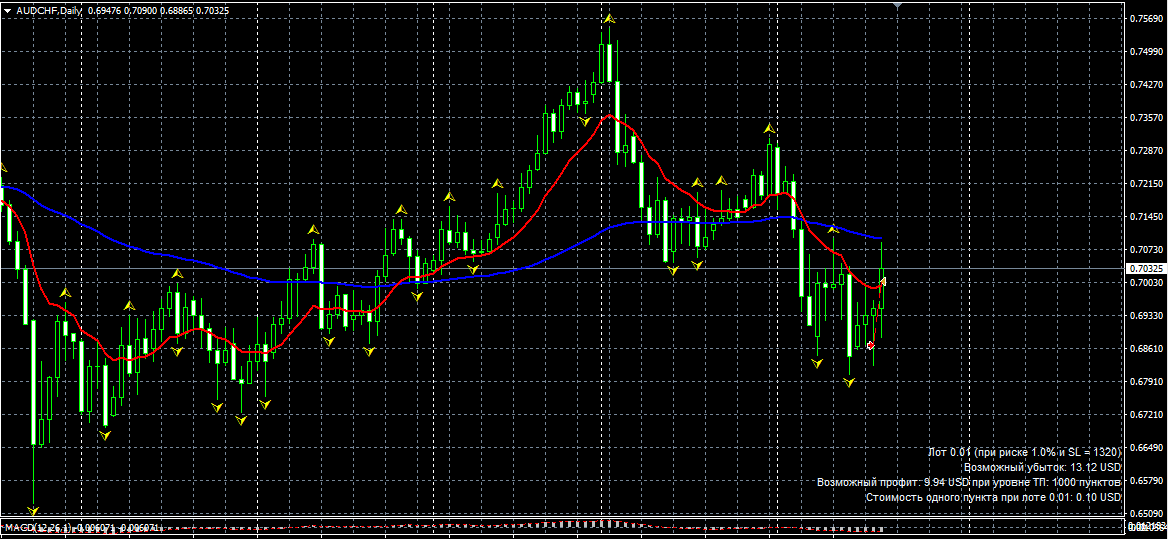Click the 0.65790 price scale label
This screenshot has height=539, width=1168.
pos(1147,480)
